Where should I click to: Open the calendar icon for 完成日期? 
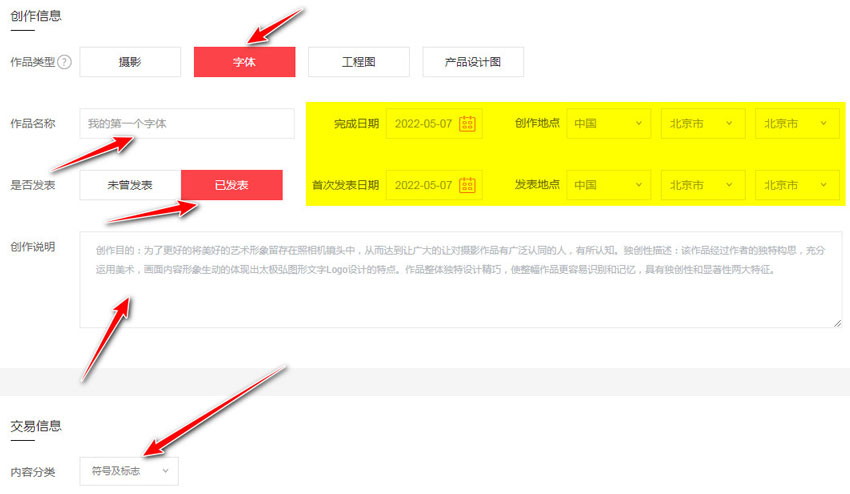tap(467, 124)
